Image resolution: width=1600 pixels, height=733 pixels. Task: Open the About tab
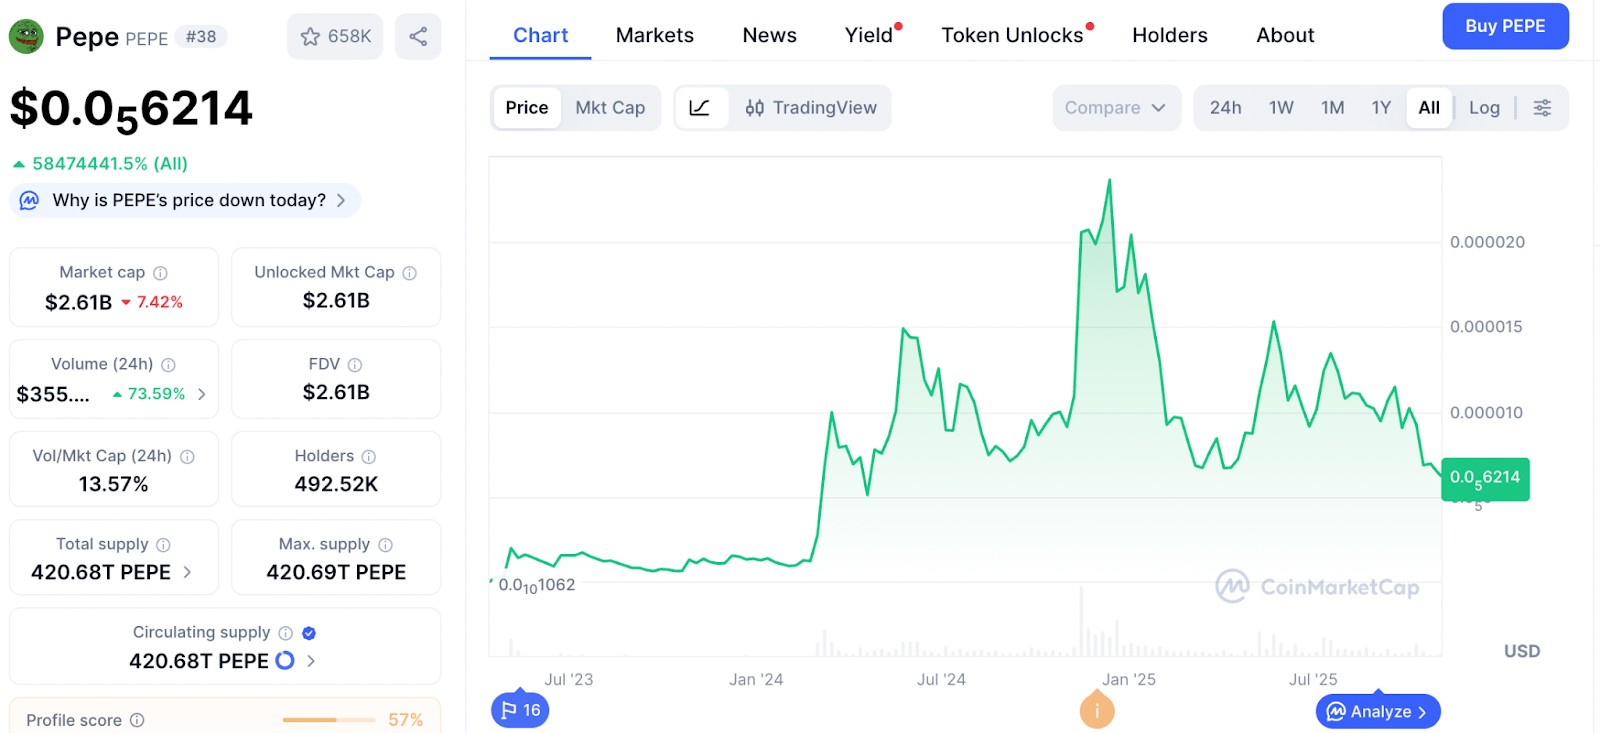pyautogui.click(x=1285, y=35)
